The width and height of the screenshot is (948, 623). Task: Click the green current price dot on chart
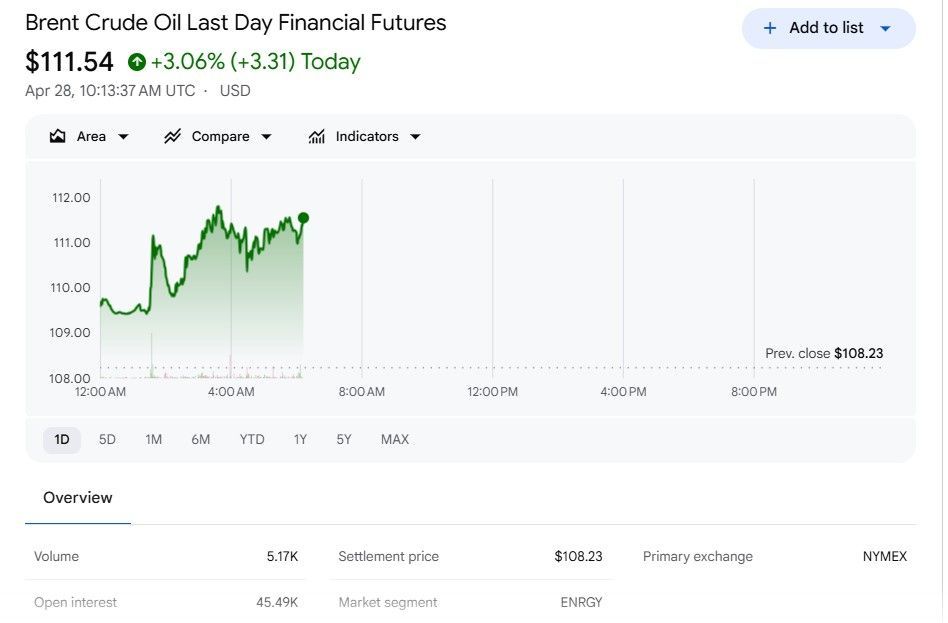[304, 218]
